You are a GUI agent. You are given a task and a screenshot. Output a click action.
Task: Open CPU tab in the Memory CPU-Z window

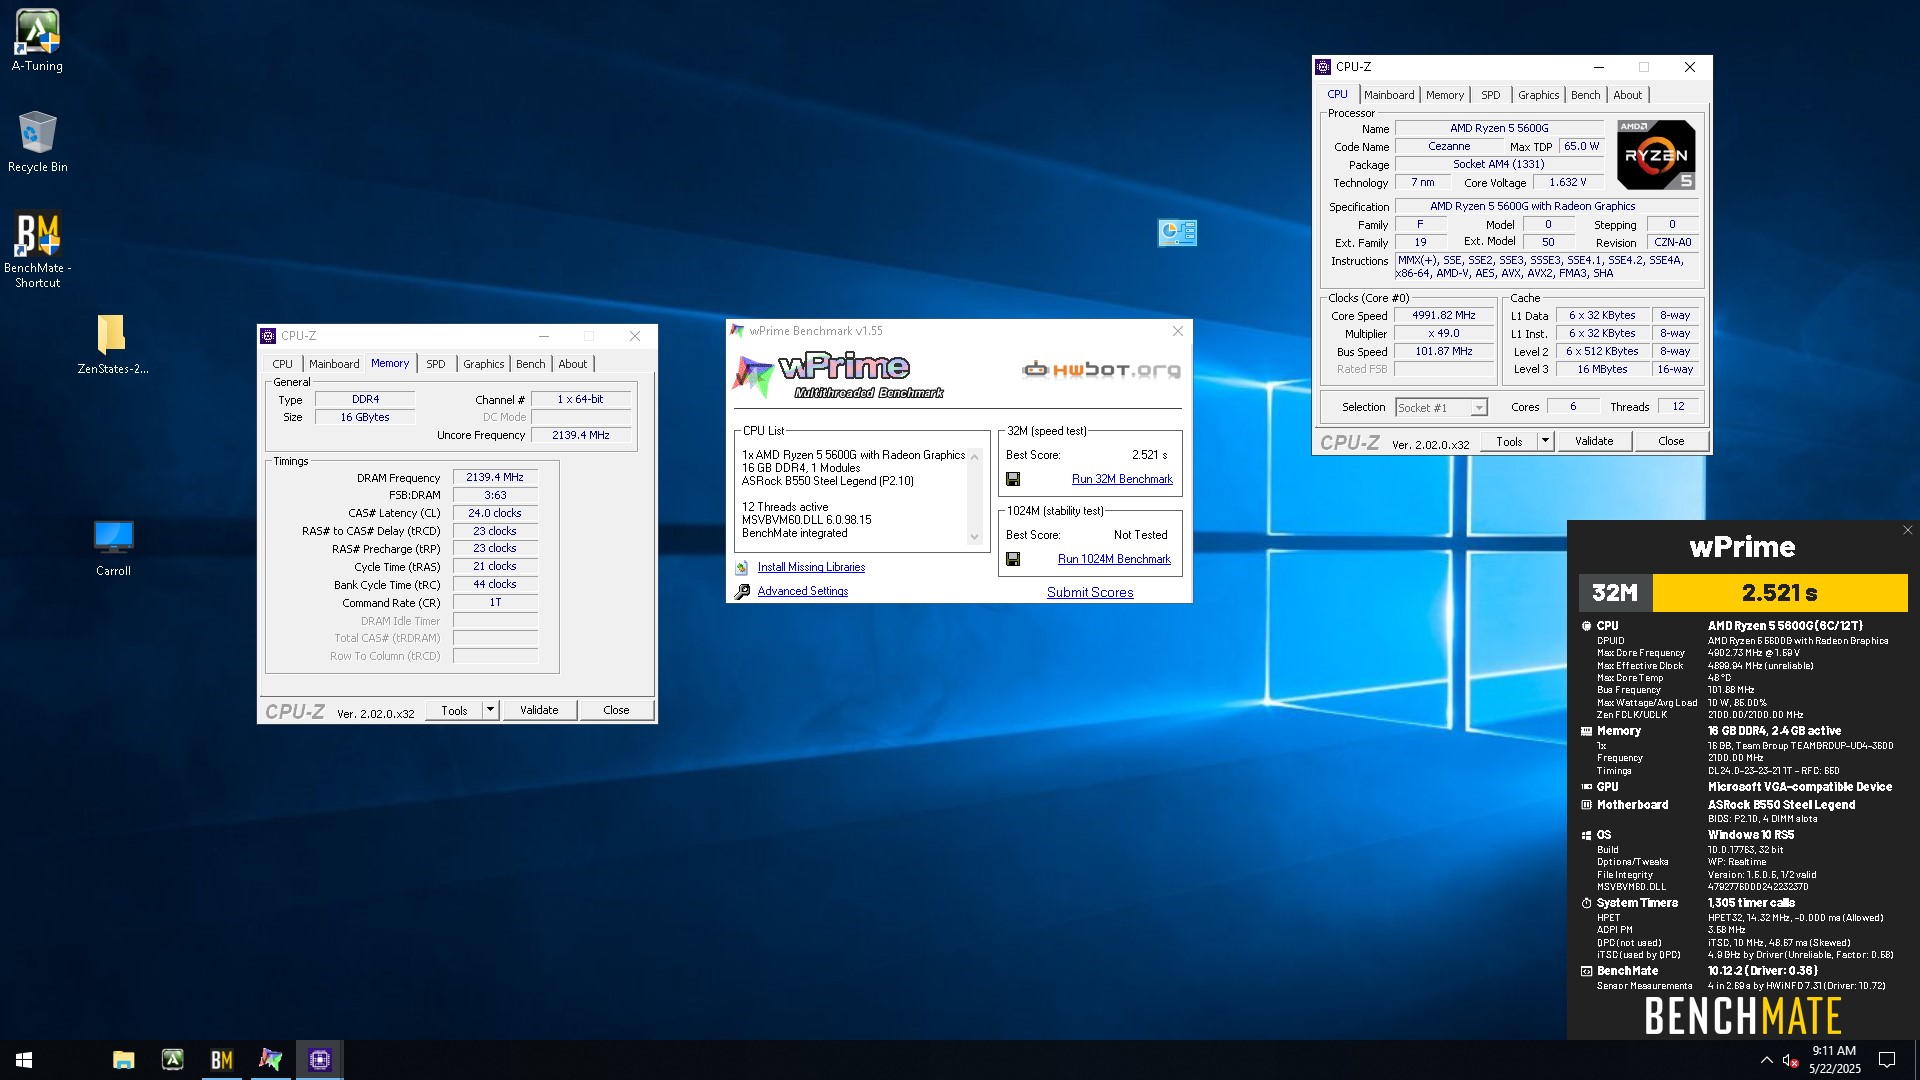point(283,364)
